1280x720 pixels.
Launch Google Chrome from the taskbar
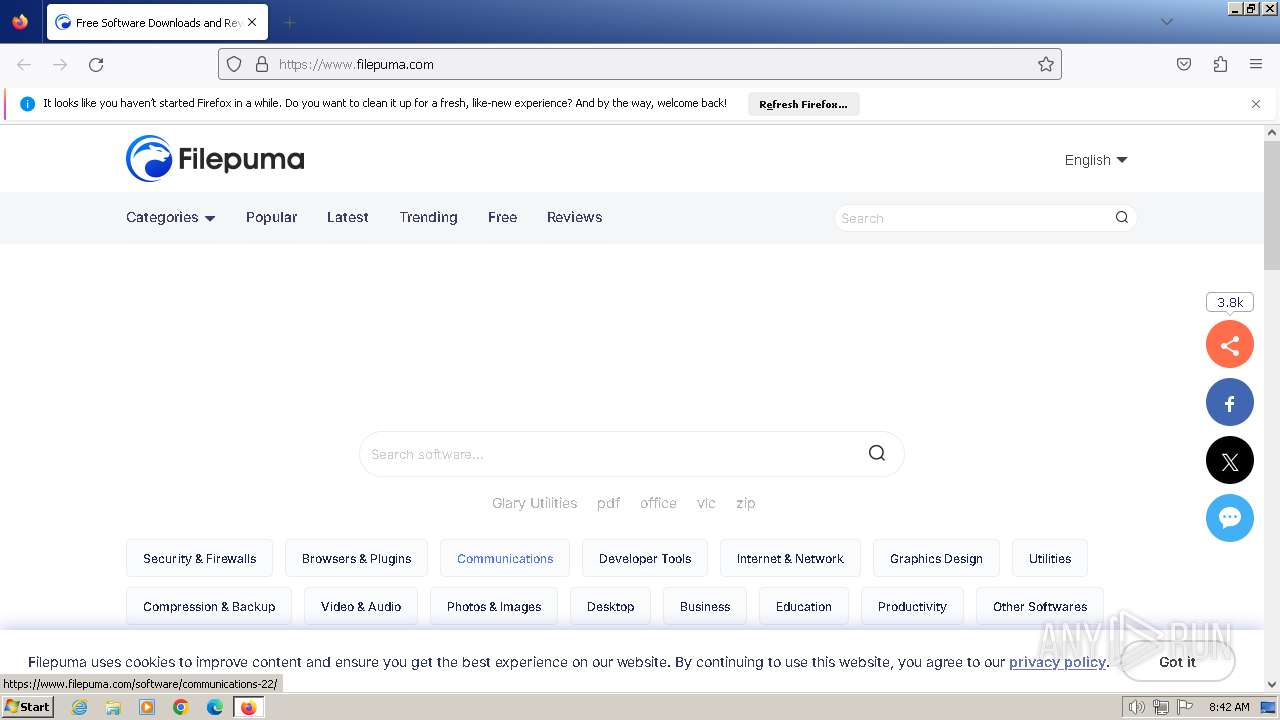(x=181, y=707)
